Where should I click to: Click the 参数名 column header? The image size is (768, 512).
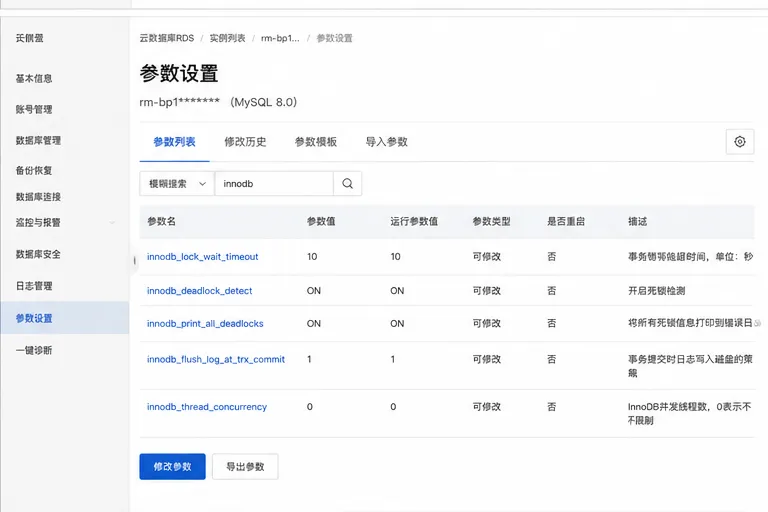[161, 221]
